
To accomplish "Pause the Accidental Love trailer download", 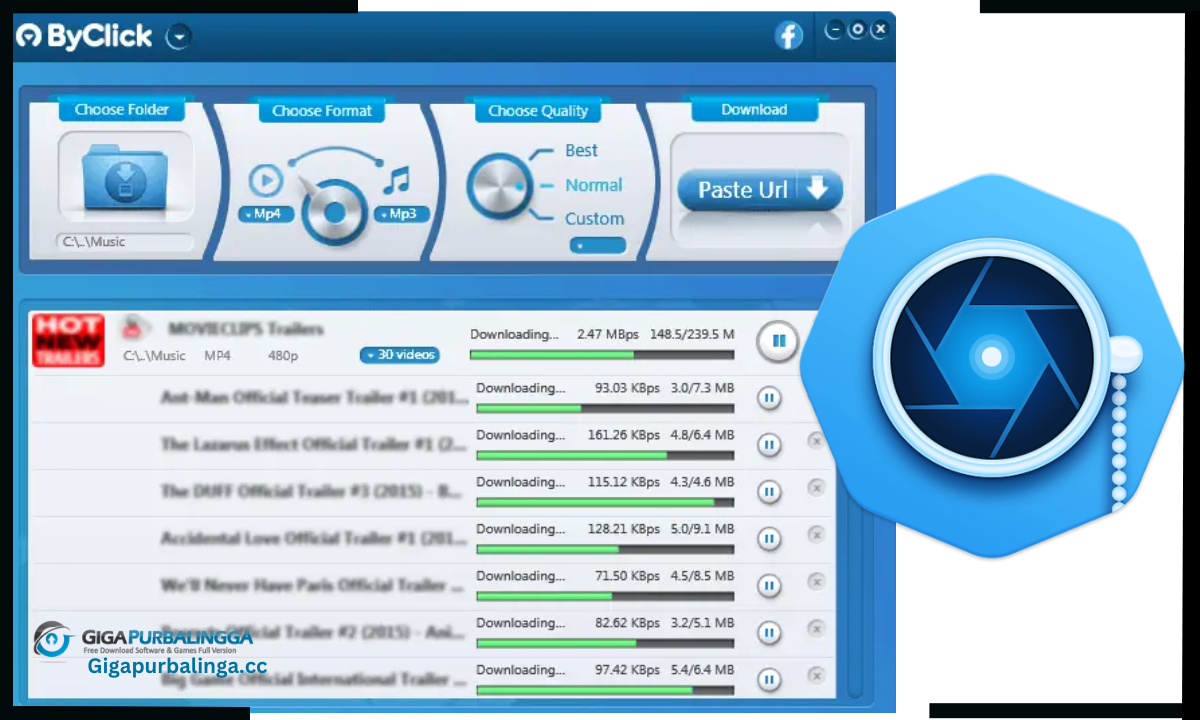I will click(x=769, y=539).
